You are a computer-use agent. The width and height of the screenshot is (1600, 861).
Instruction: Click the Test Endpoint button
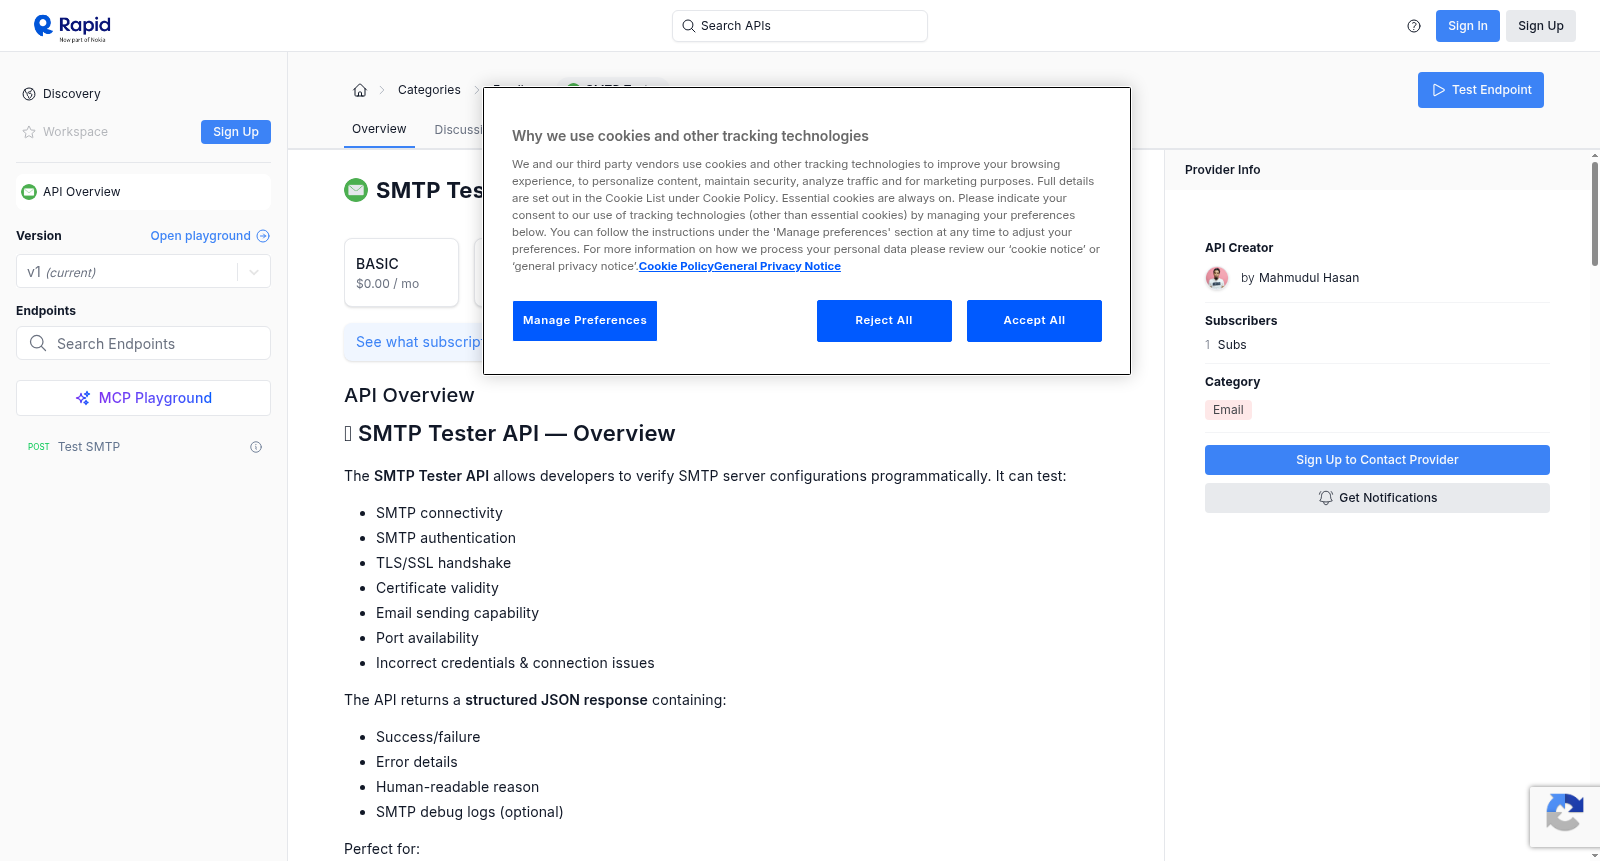tap(1481, 90)
